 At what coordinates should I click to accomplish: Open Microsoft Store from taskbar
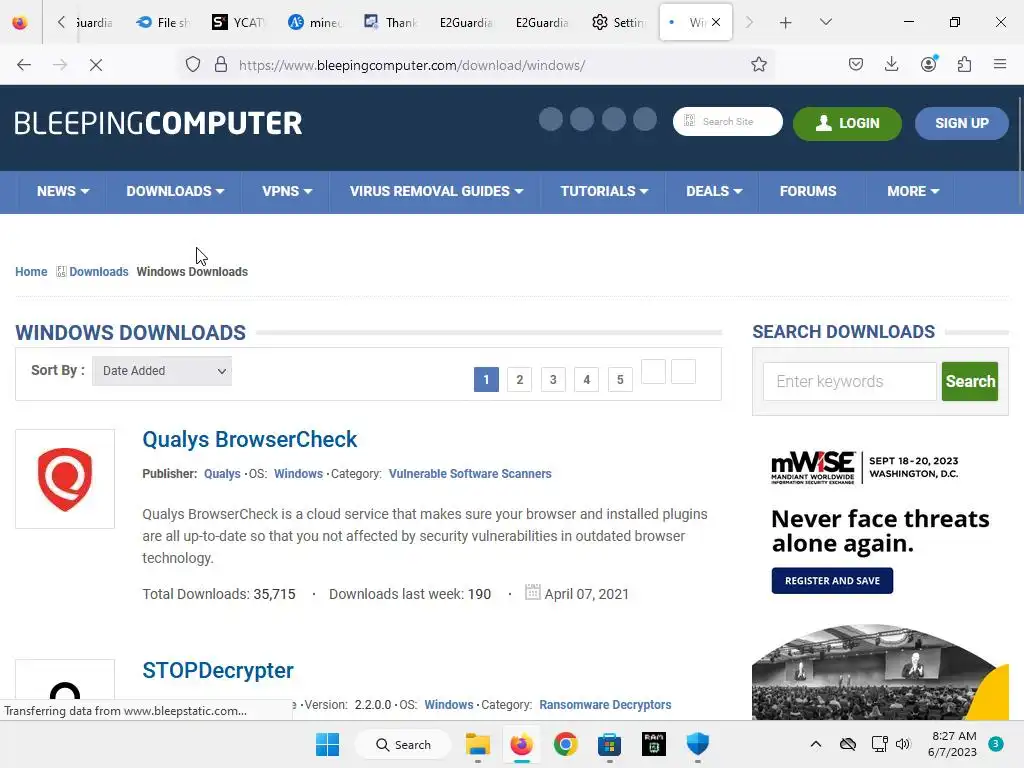[609, 744]
